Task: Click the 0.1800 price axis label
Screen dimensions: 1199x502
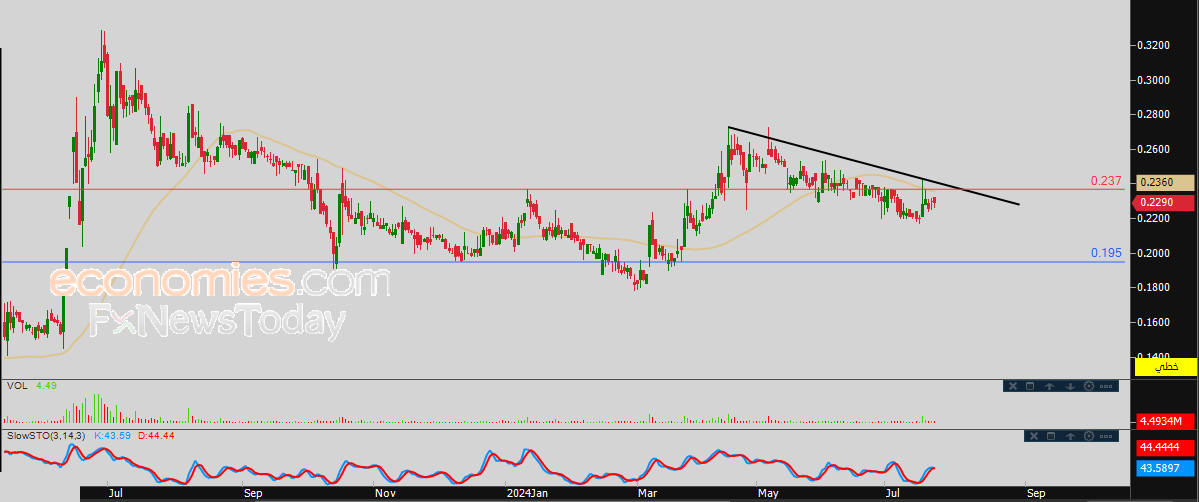Action: tap(1153, 287)
